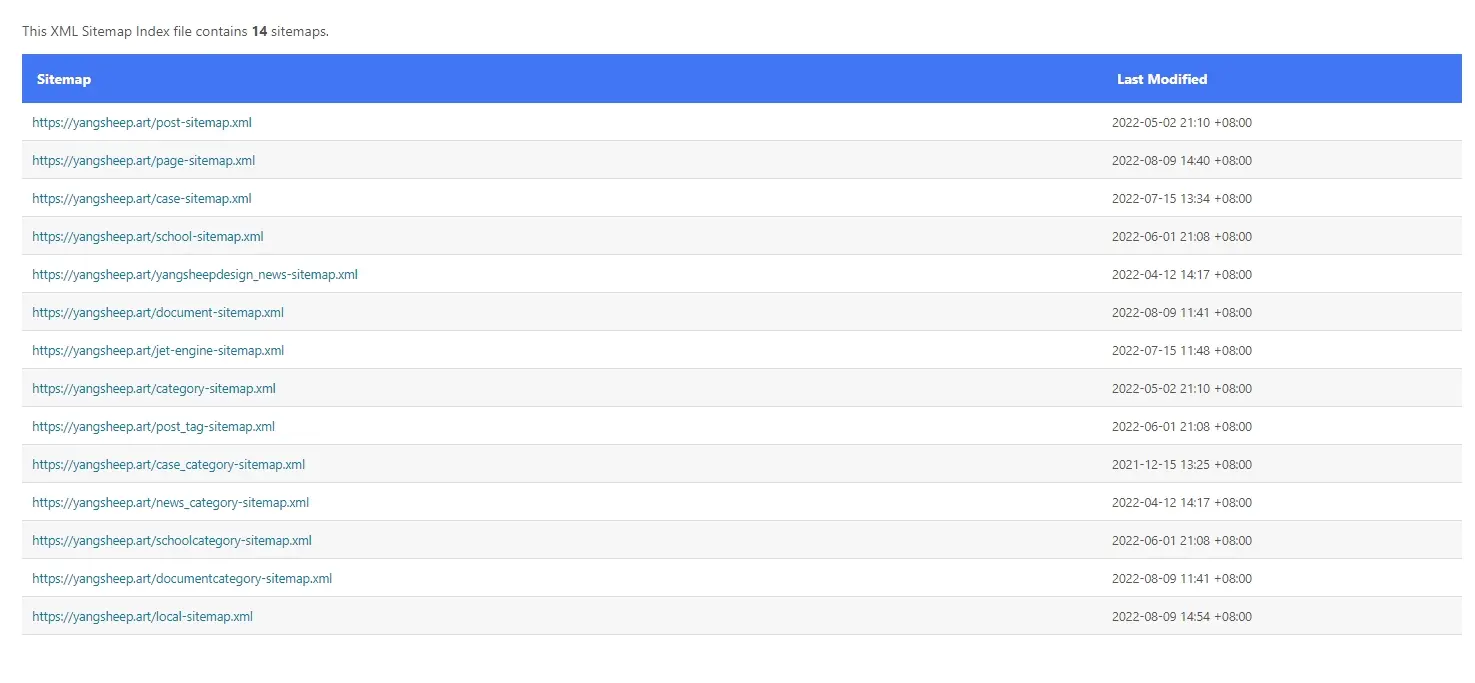This screenshot has height=683, width=1475.
Task: Open the yangsheepdesign_news-sitemap.xml link
Action: [x=195, y=274]
